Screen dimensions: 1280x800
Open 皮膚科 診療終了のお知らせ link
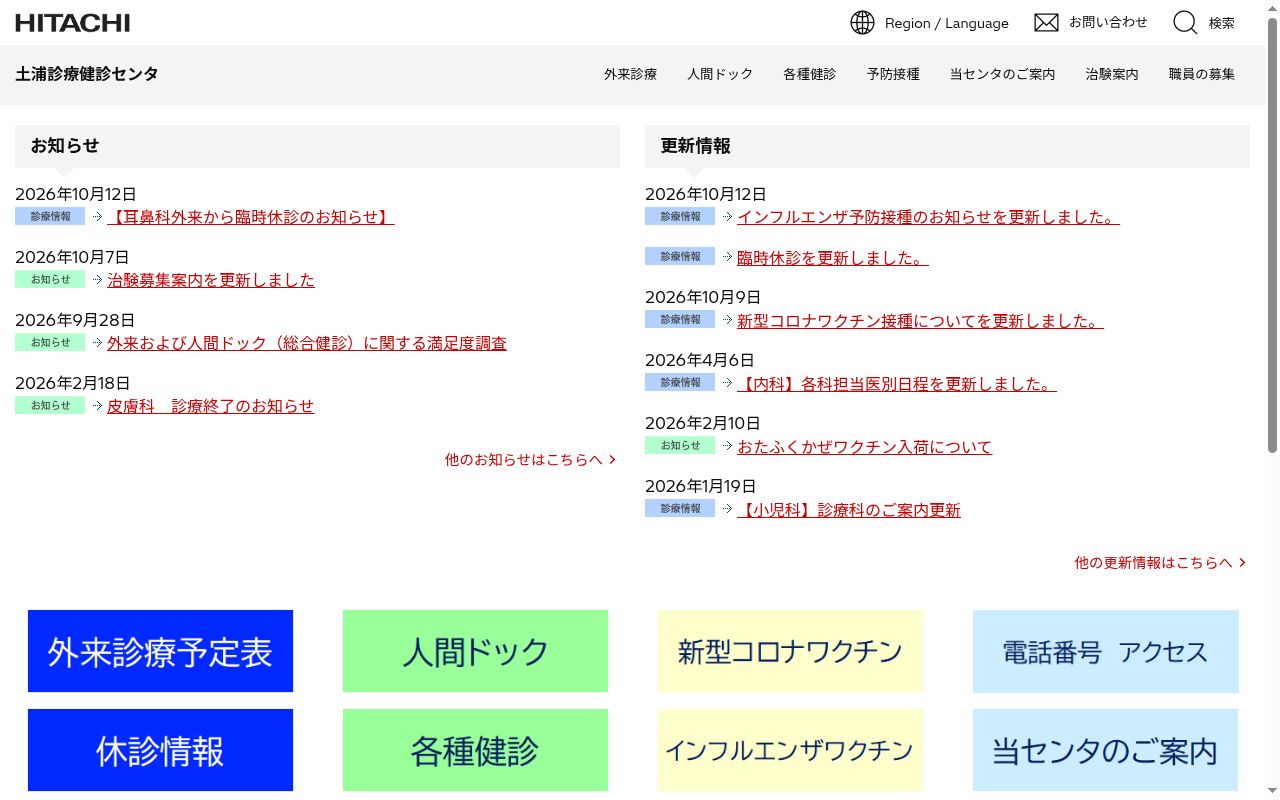[211, 406]
